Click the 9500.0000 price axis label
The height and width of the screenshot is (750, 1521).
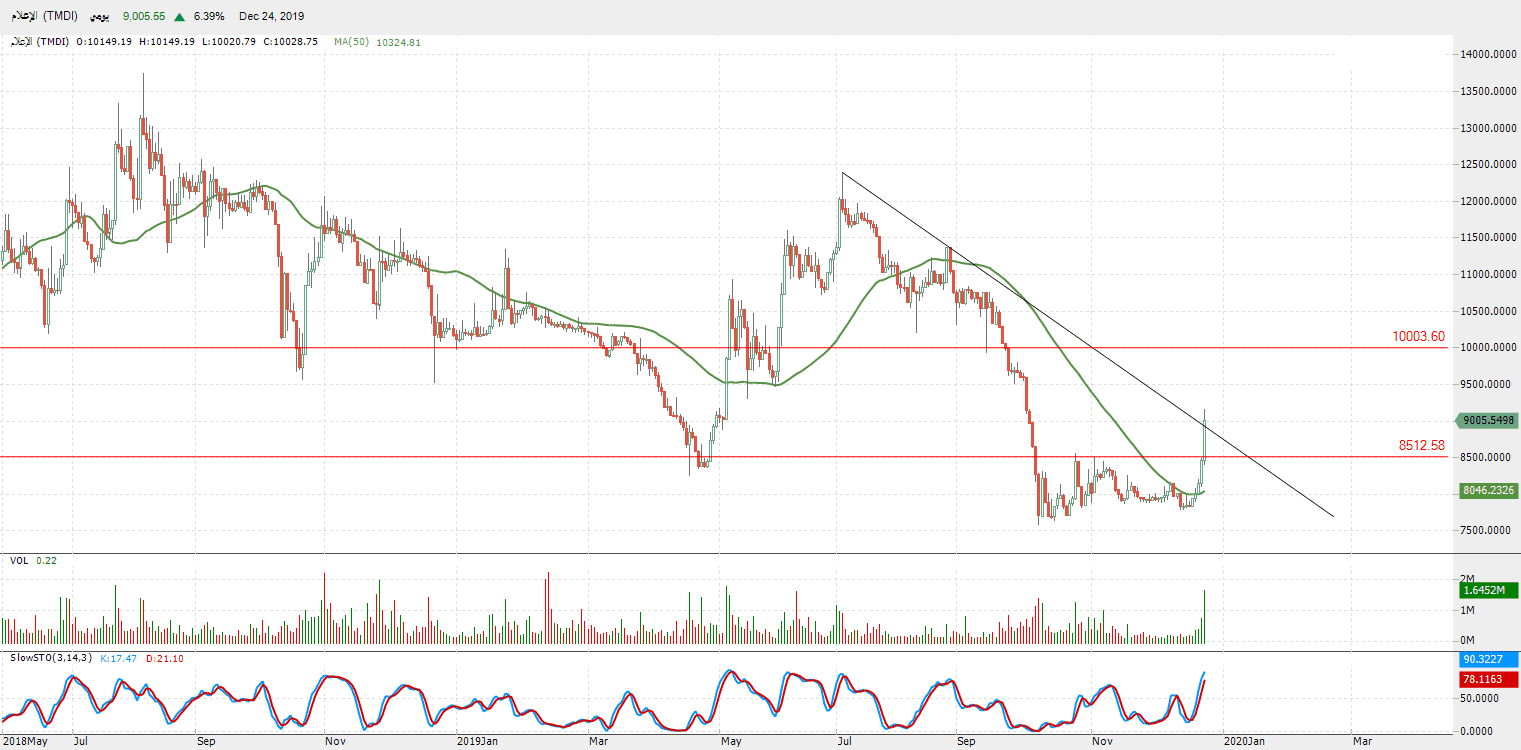point(1486,384)
